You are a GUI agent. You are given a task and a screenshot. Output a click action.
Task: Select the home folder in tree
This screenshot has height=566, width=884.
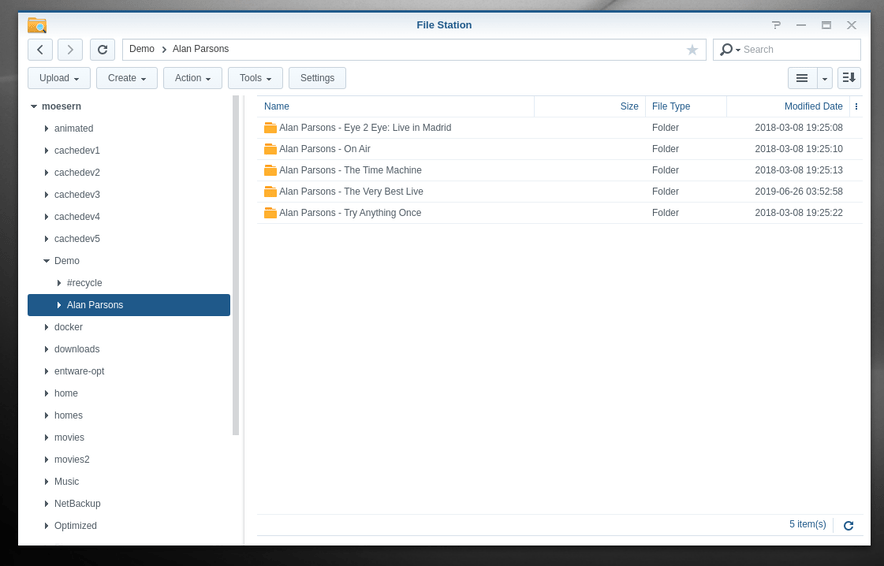pos(66,393)
